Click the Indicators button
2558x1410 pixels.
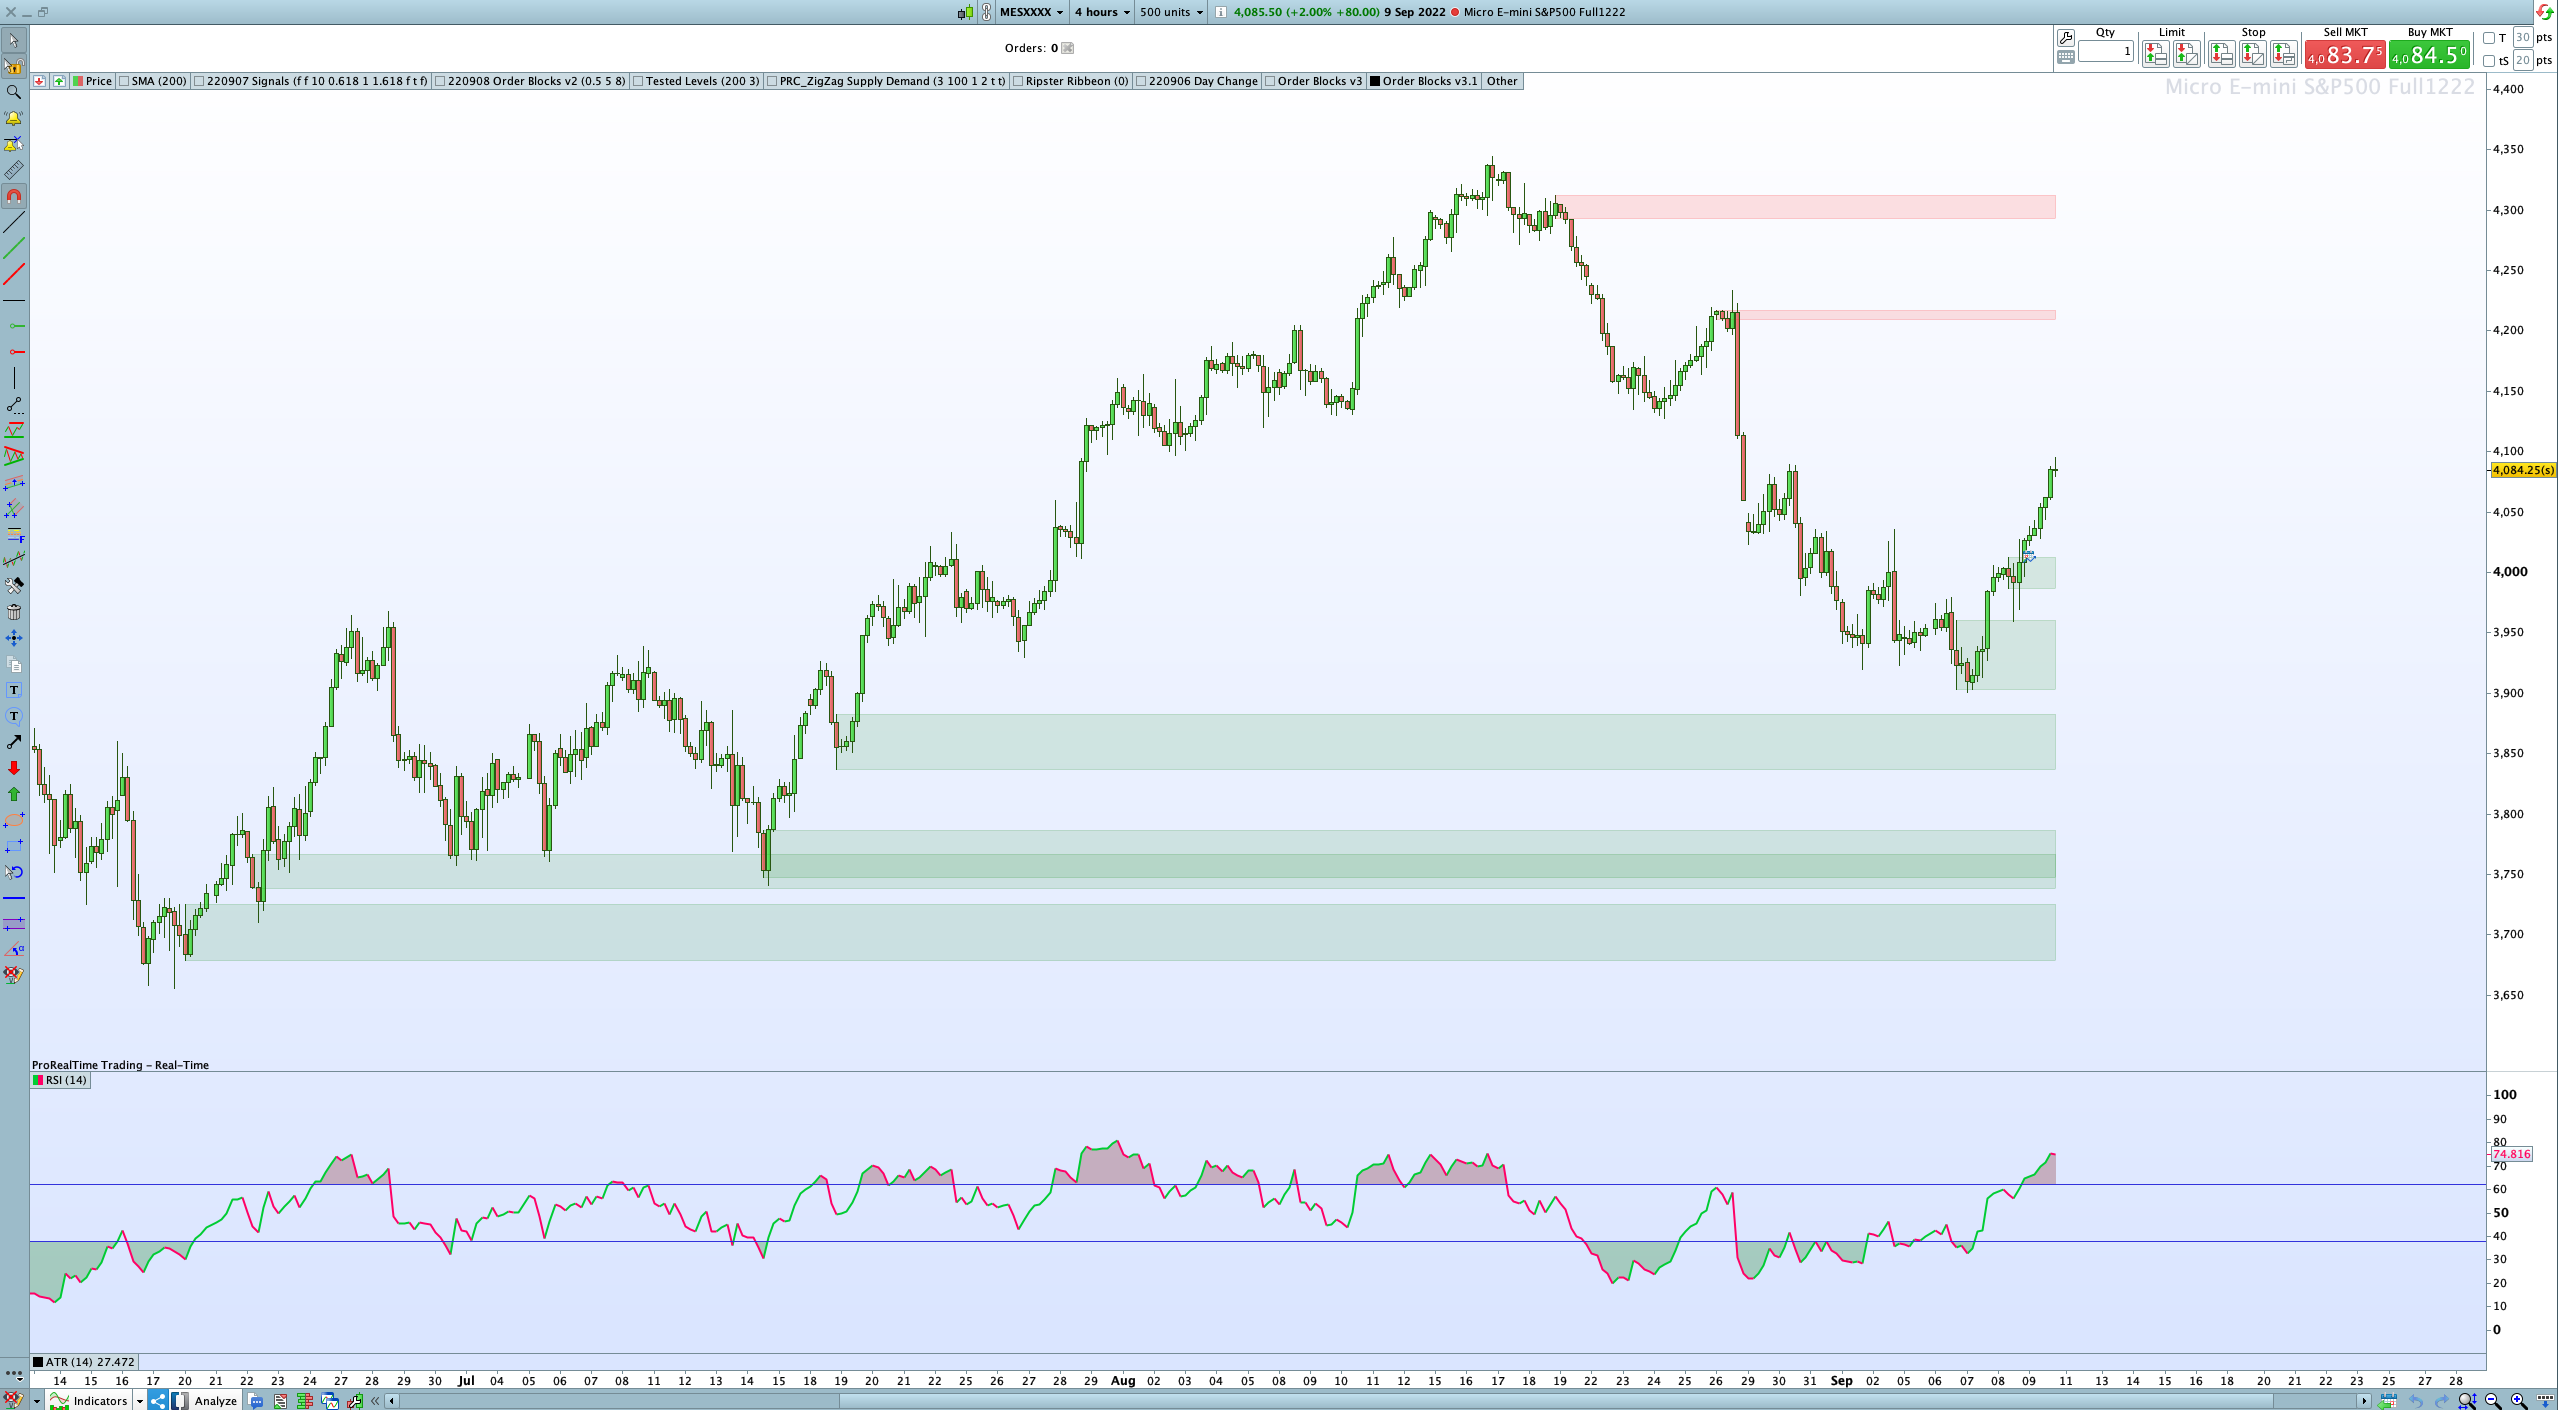point(100,1400)
